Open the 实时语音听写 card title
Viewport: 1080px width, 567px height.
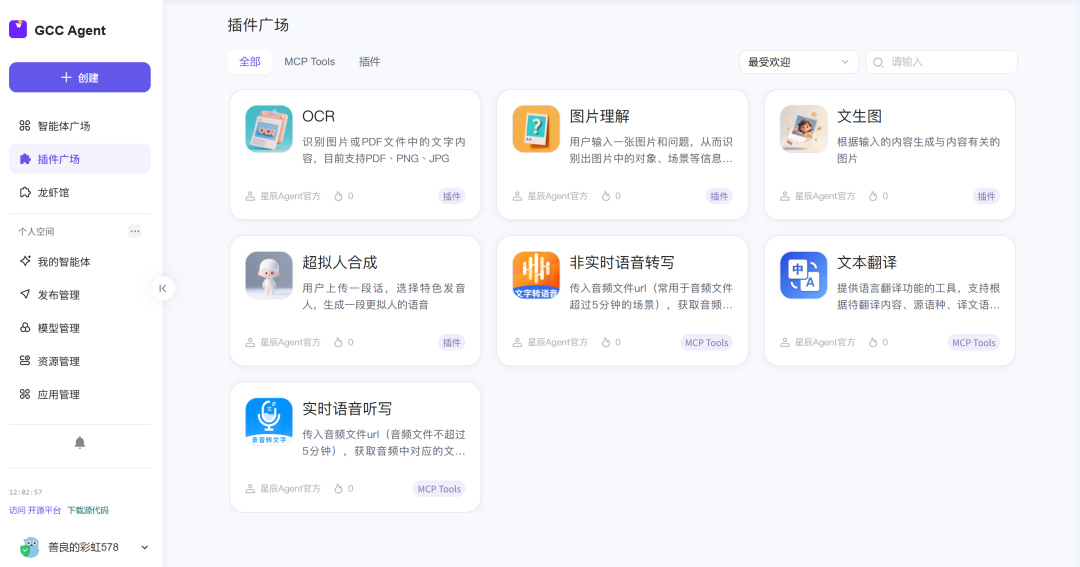coord(347,409)
